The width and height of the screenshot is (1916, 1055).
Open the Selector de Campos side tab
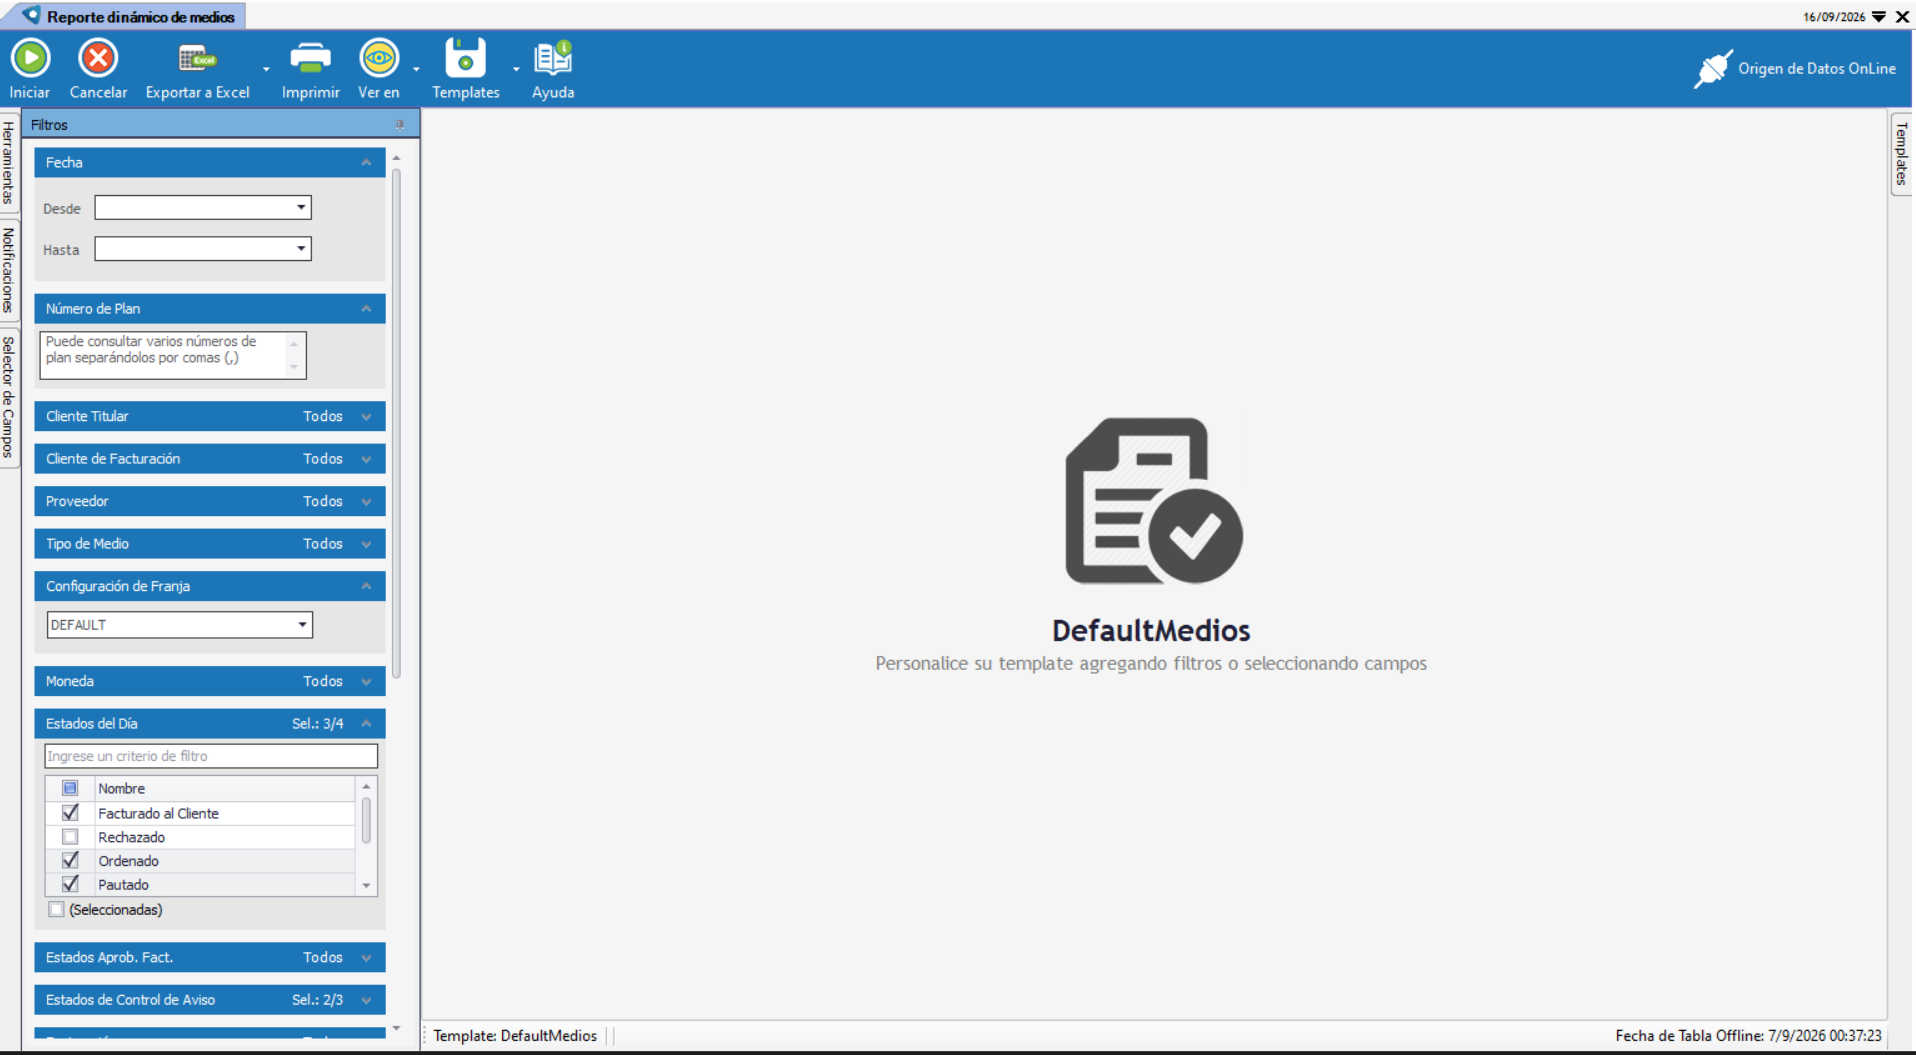click(8, 397)
